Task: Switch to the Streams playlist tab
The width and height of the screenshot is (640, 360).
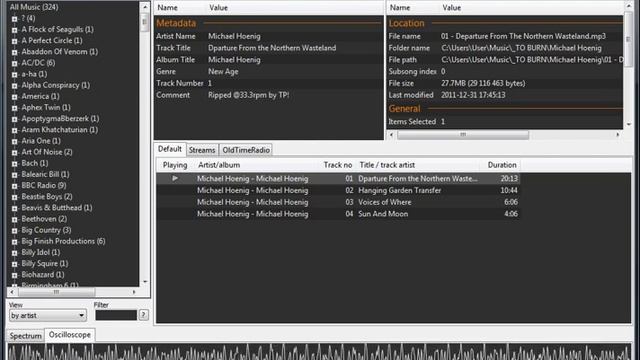Action: [x=202, y=150]
